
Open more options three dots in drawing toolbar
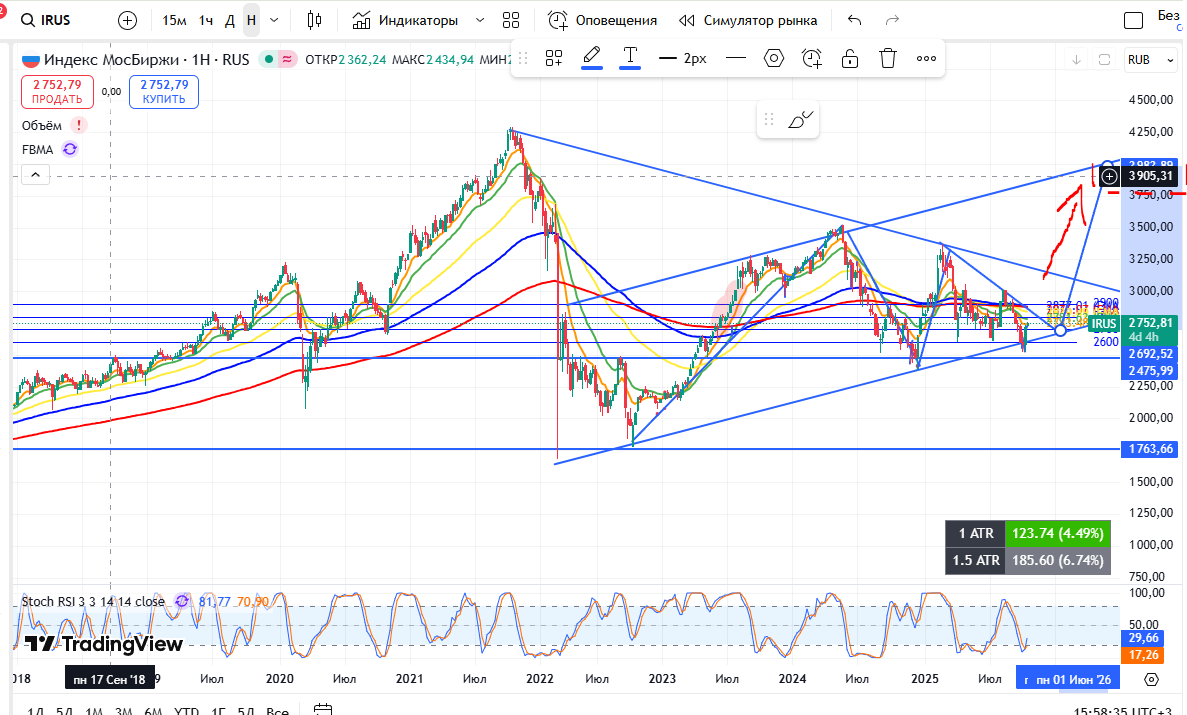926,58
